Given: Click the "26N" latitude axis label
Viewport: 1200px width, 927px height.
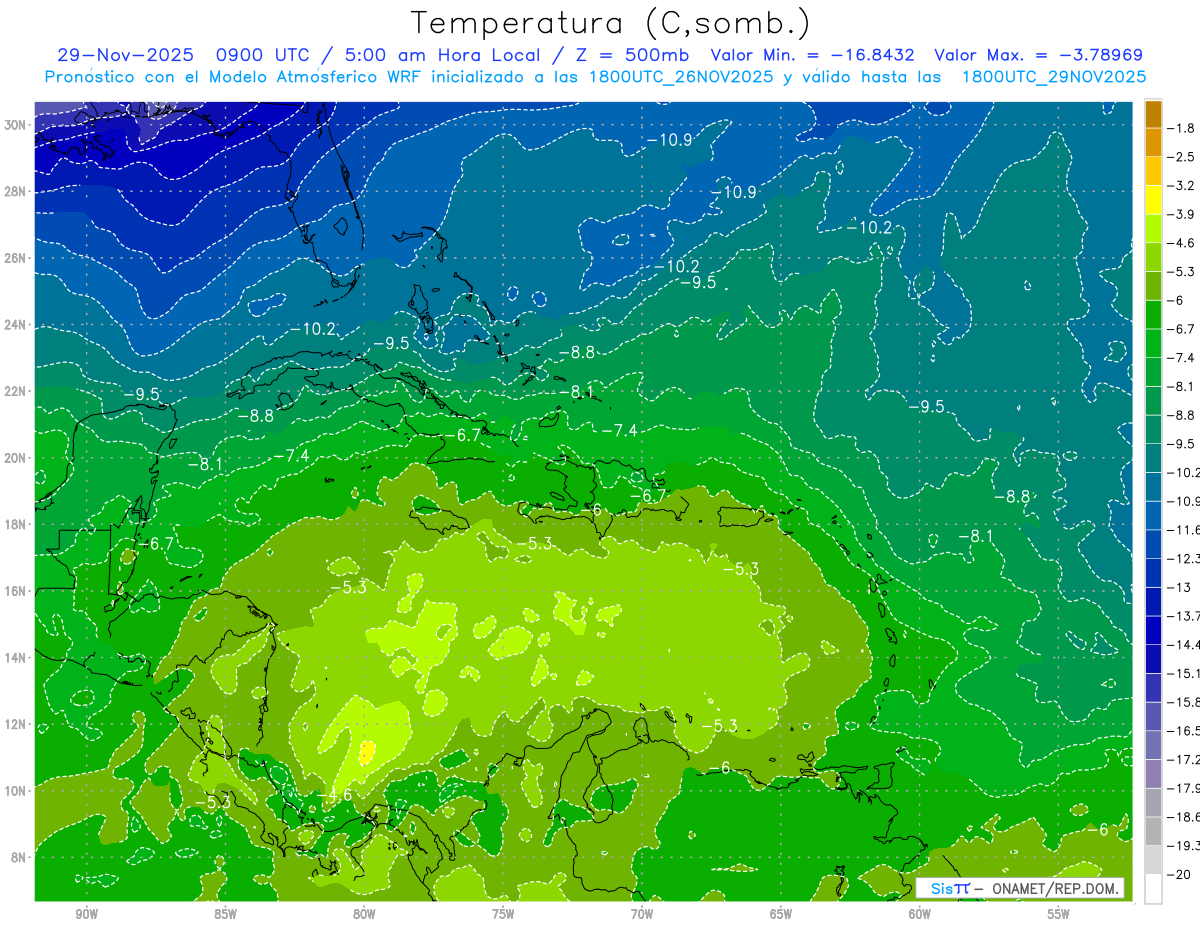Looking at the screenshot, I should [16, 258].
